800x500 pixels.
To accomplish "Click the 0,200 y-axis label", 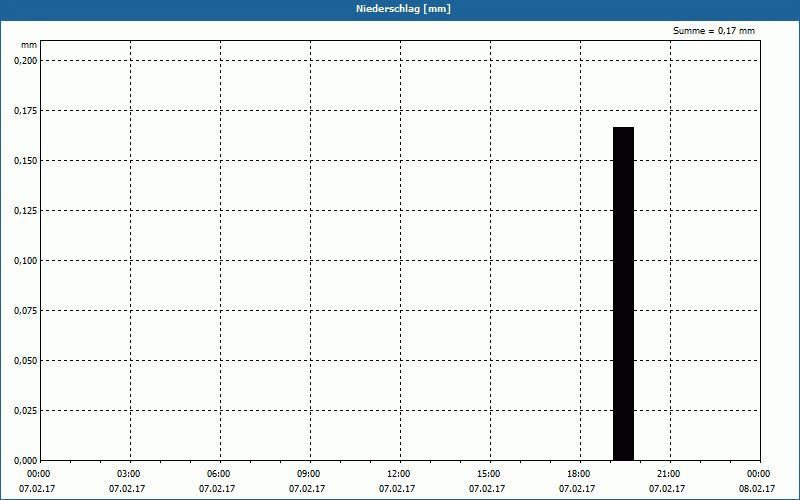I will tap(26, 61).
